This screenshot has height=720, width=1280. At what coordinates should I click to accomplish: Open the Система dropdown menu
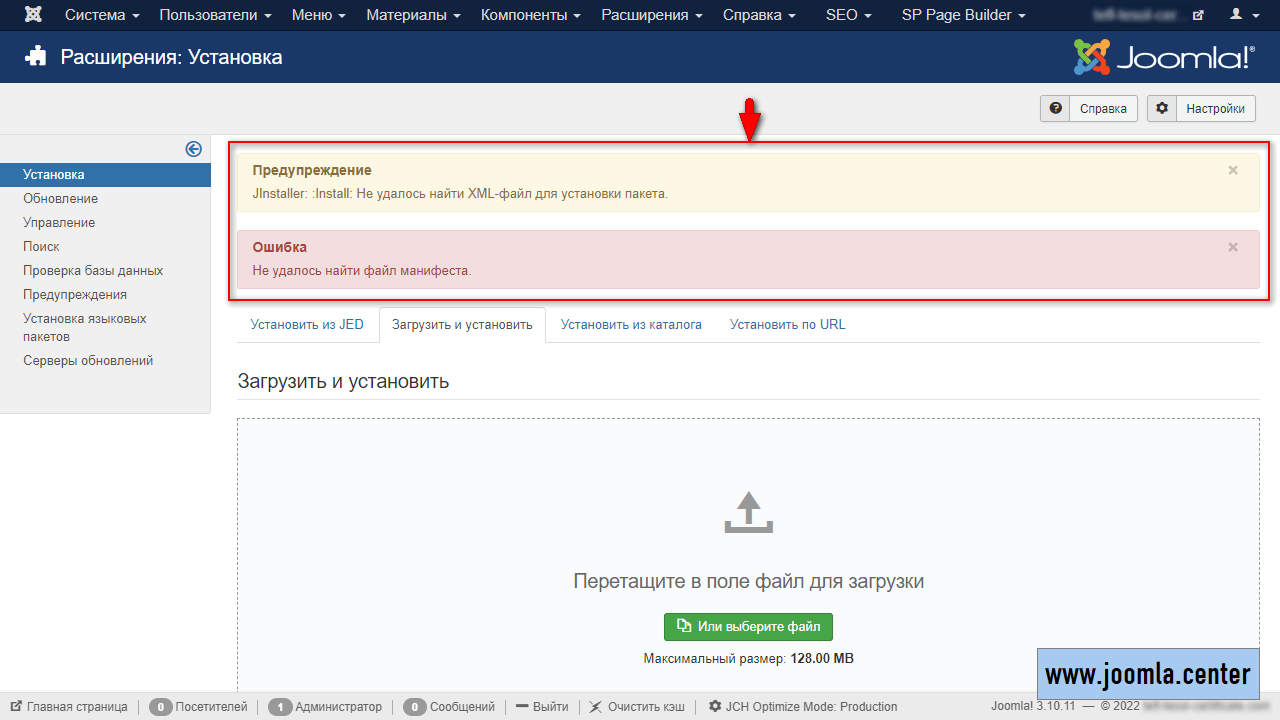(102, 15)
